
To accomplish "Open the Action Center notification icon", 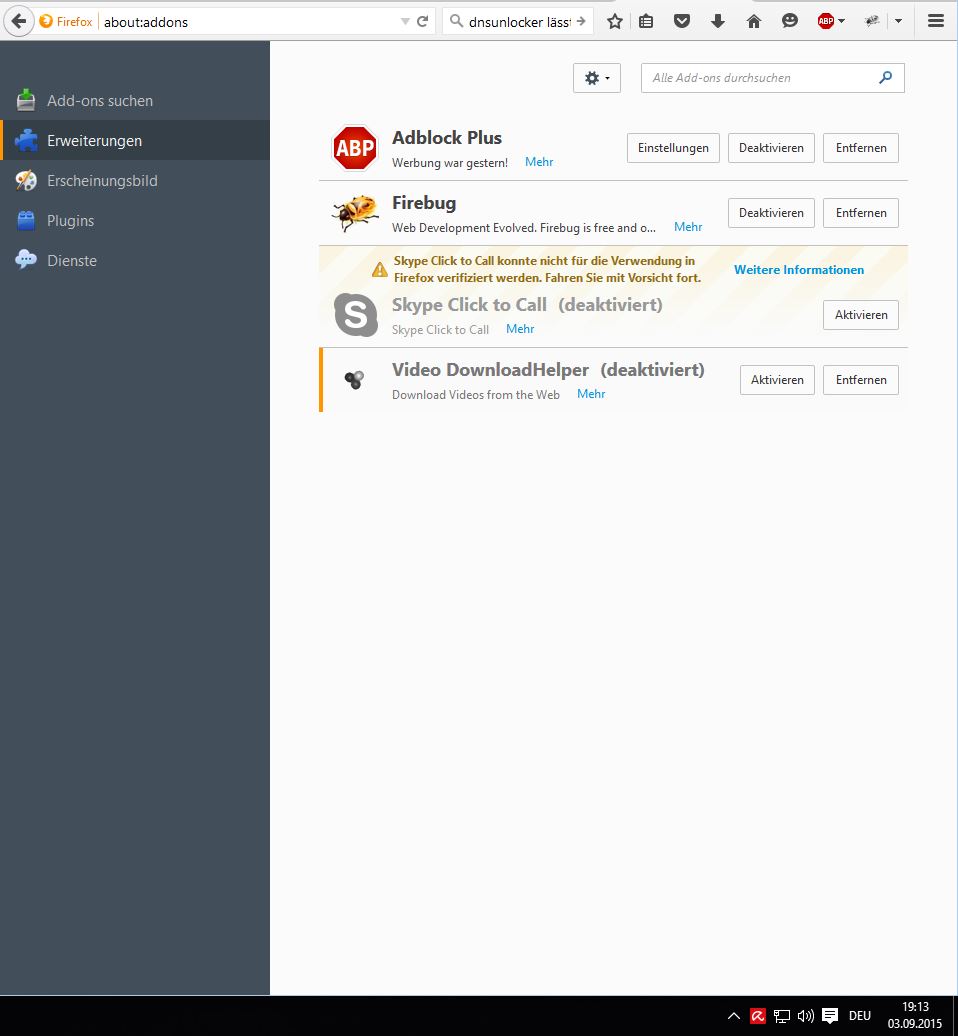I will 830,1016.
